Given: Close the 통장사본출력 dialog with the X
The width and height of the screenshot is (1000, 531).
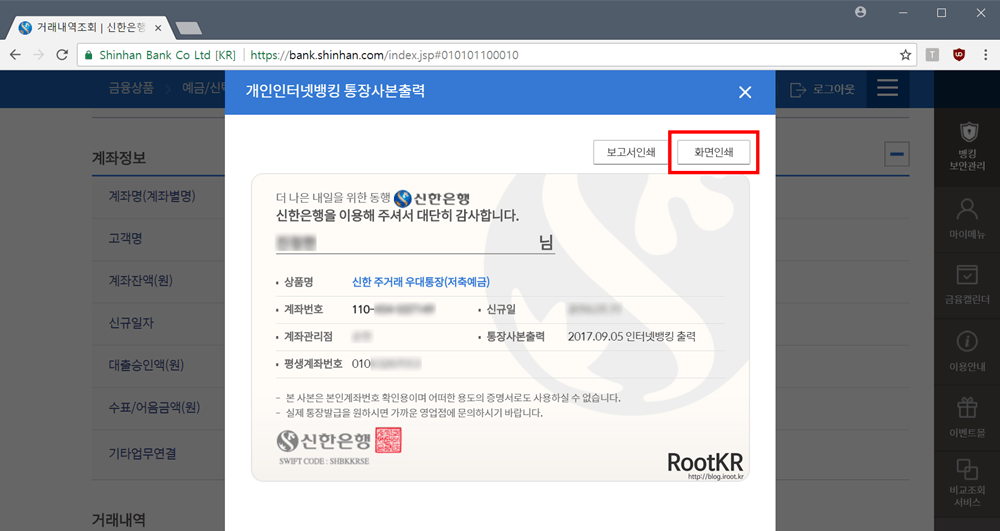Looking at the screenshot, I should 745,92.
